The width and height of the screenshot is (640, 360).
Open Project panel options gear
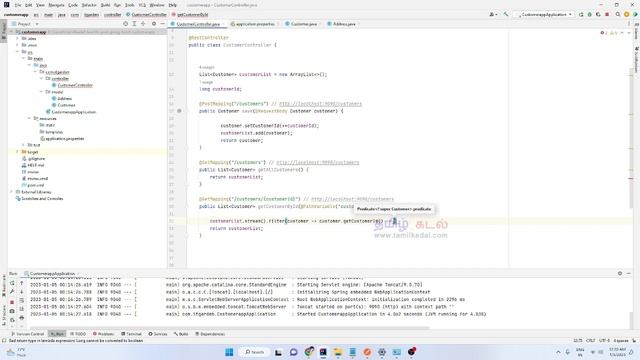tap(154, 24)
